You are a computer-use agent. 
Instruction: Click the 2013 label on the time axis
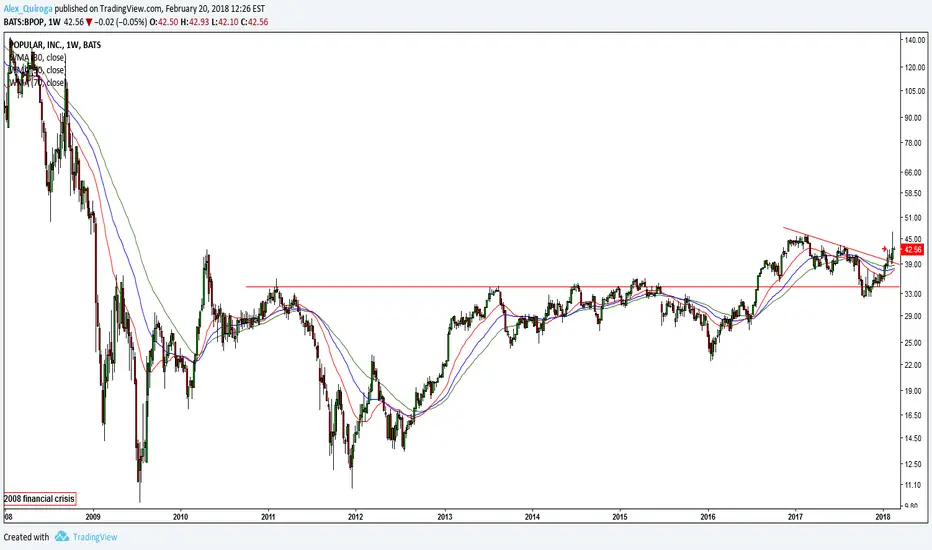(445, 516)
